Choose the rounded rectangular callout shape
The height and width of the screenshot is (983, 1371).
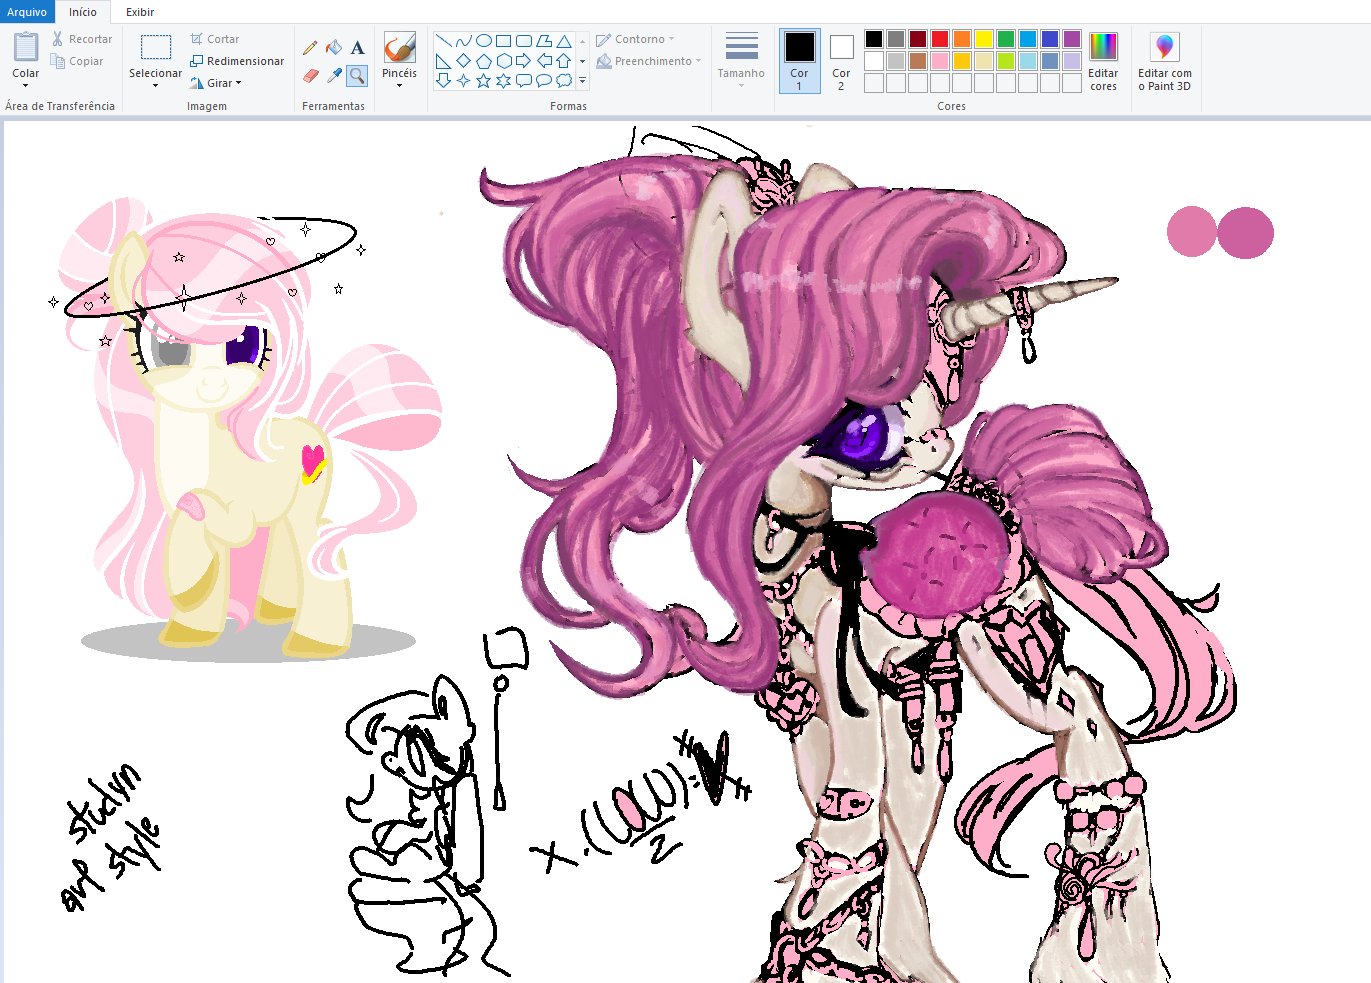pyautogui.click(x=524, y=81)
